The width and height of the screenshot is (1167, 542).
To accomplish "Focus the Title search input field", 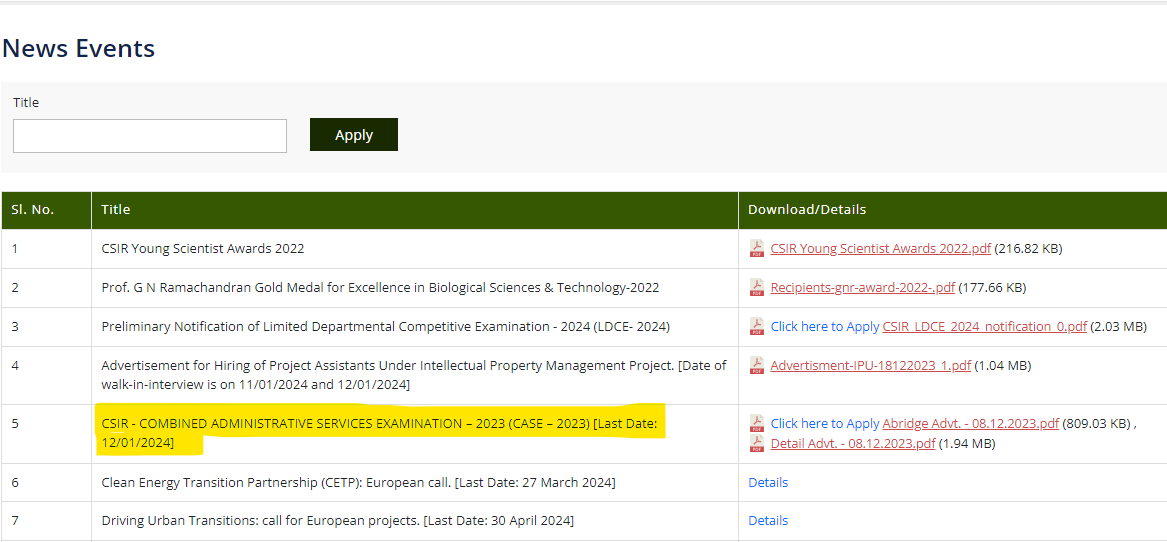I will (x=150, y=136).
